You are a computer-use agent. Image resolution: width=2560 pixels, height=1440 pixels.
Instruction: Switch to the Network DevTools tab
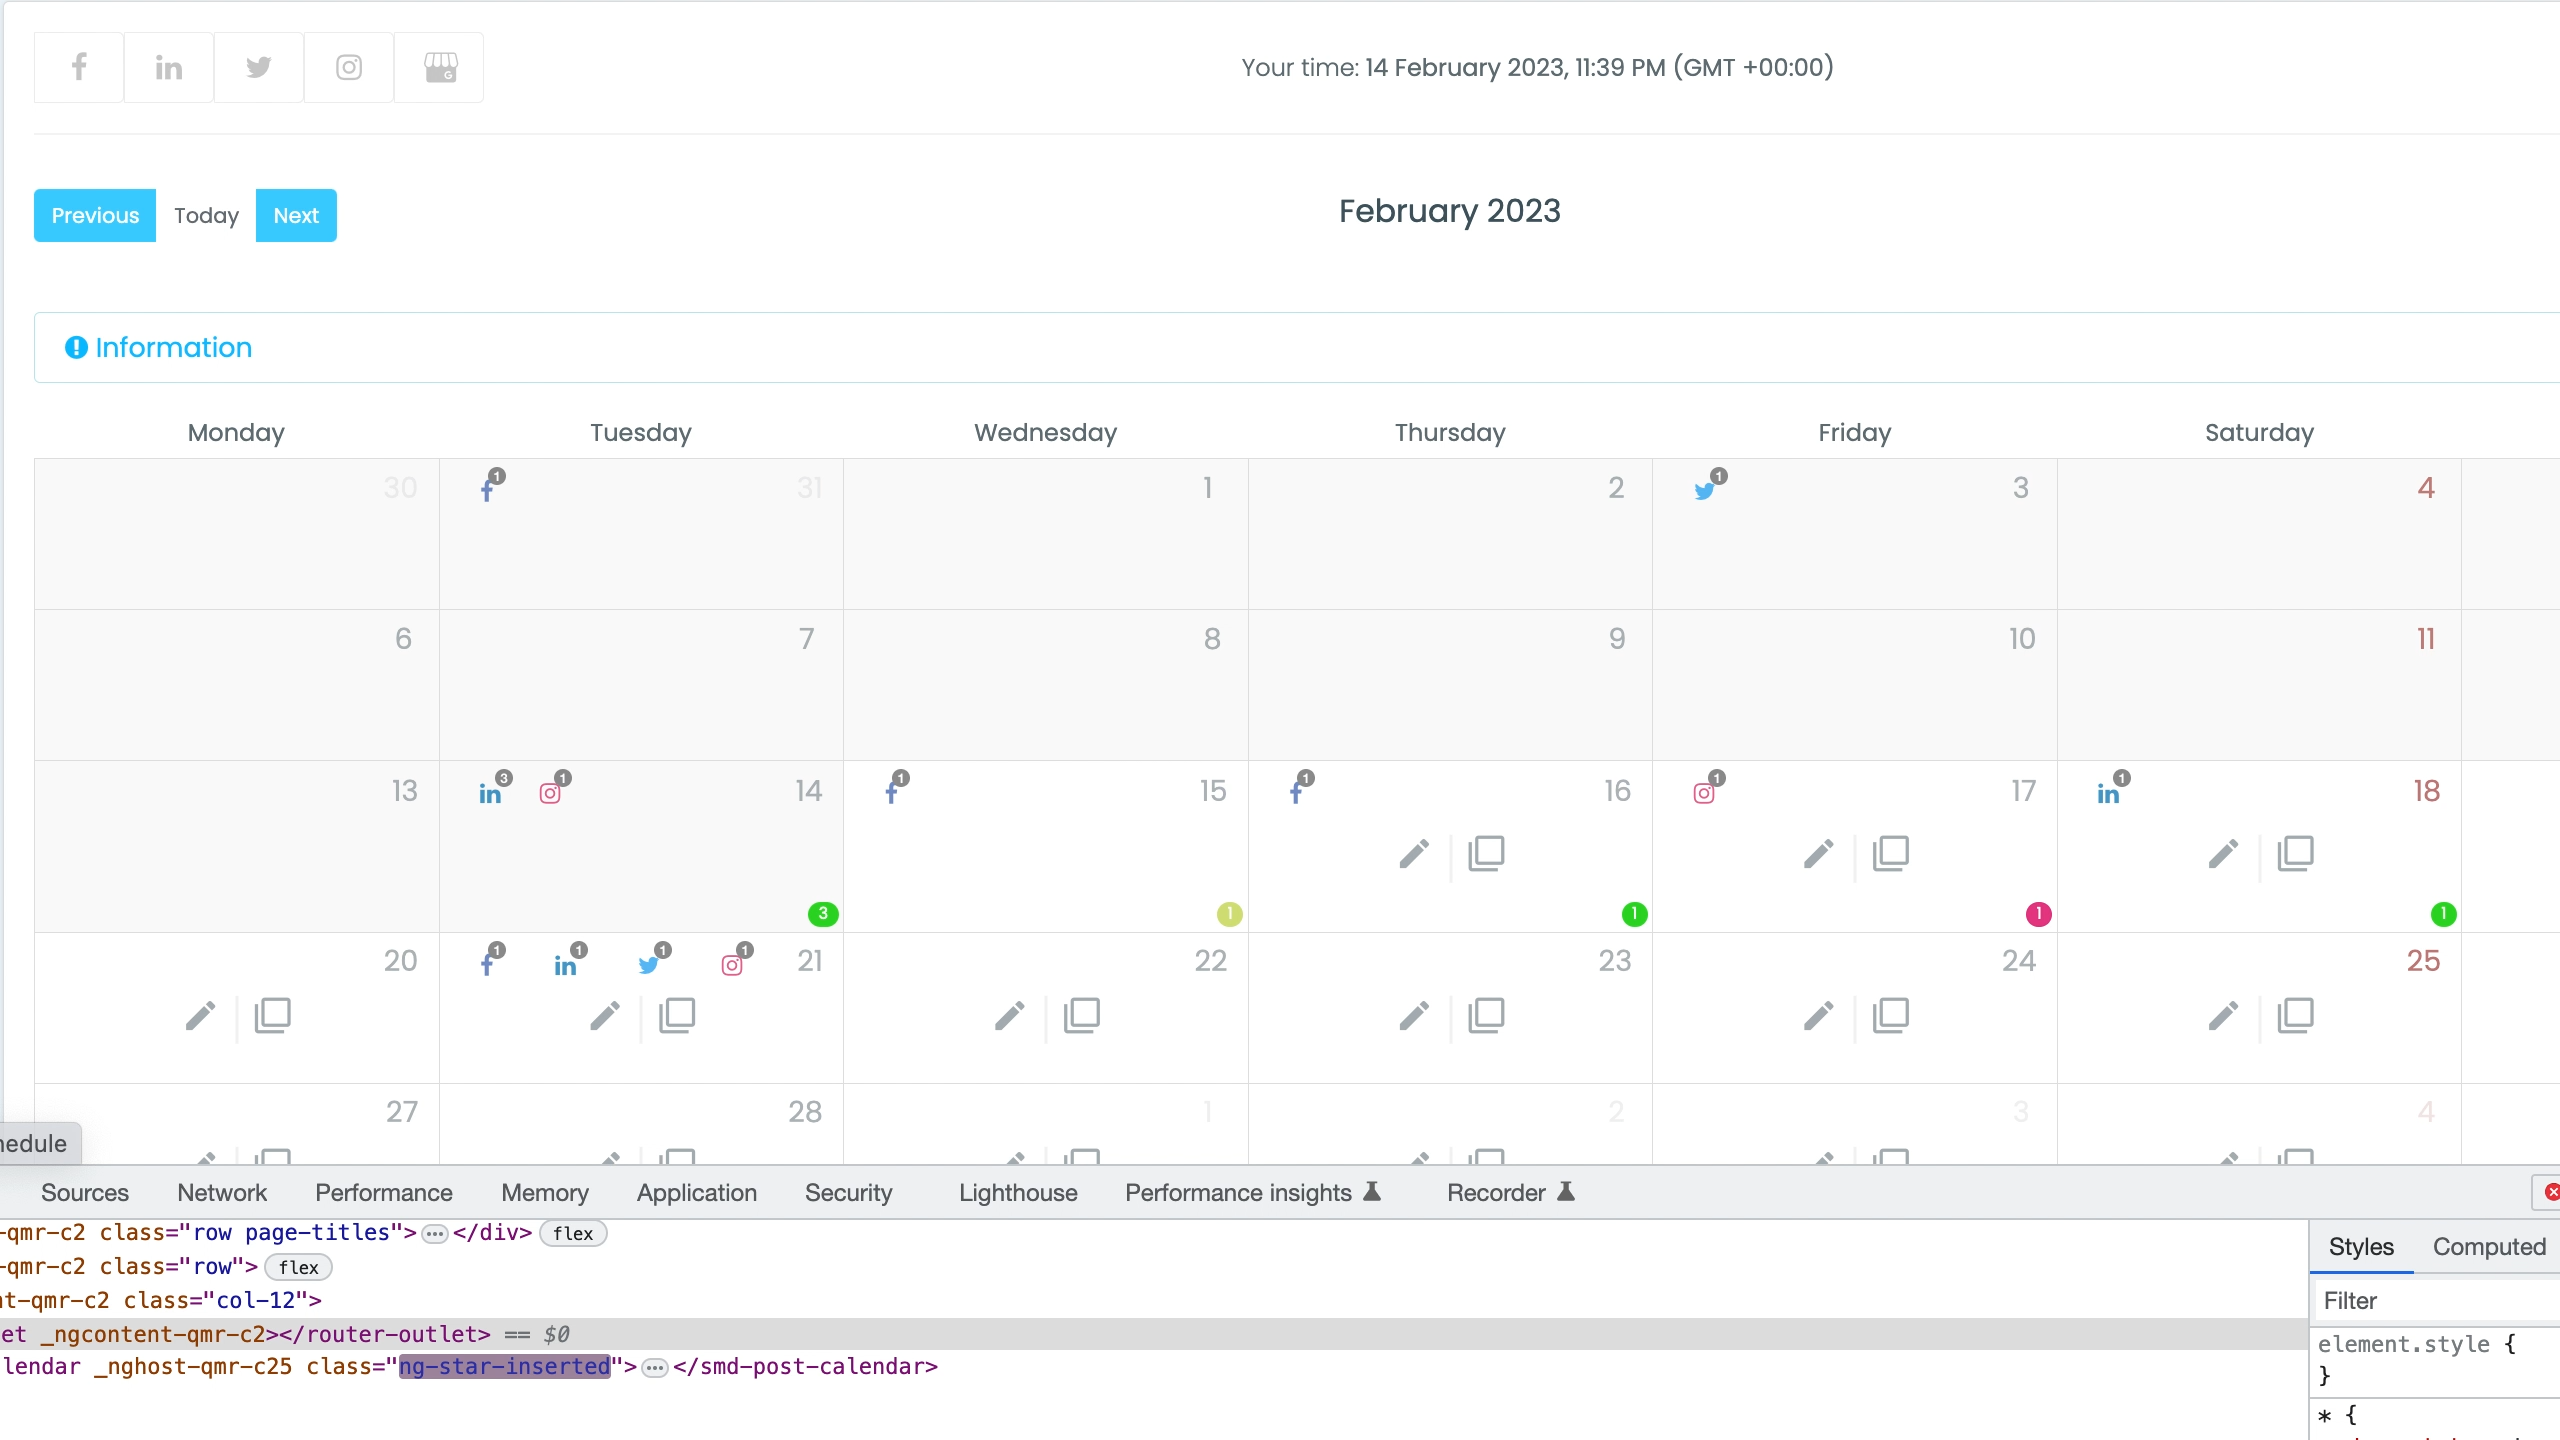tap(222, 1193)
